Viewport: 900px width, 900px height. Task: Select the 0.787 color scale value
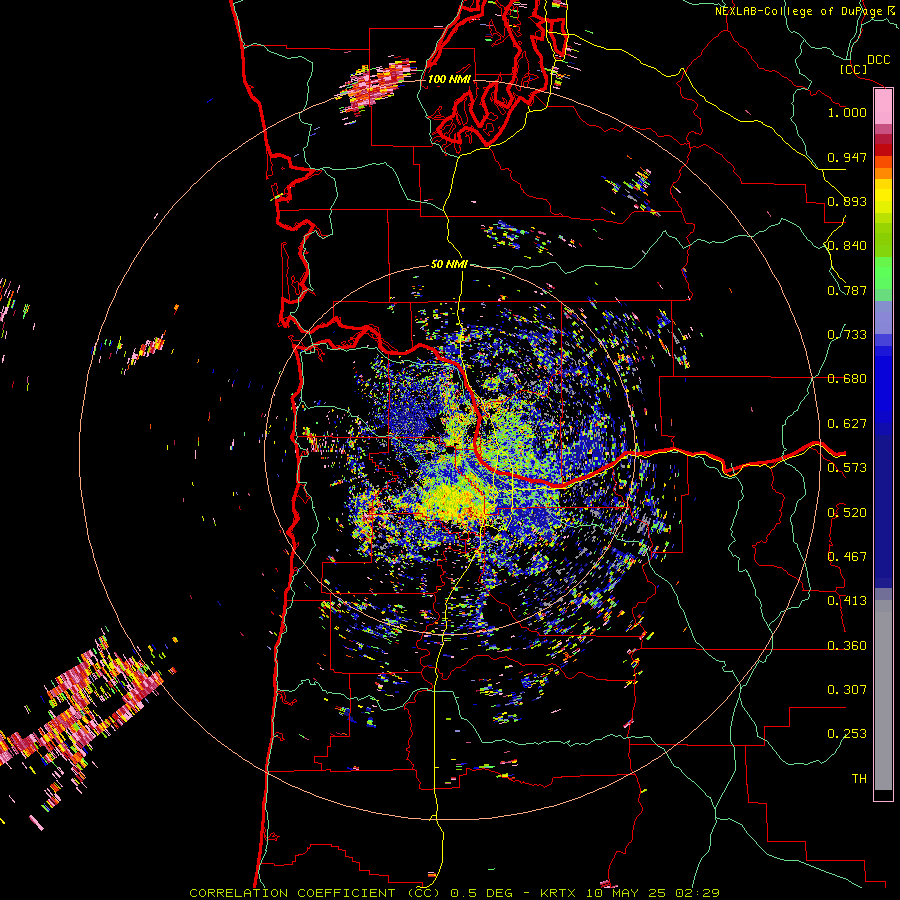tap(847, 290)
